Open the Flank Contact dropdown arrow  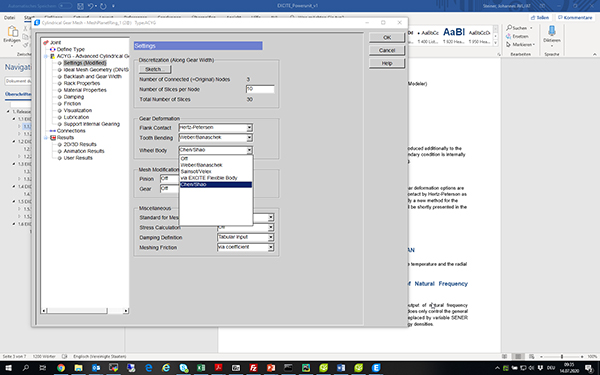click(249, 127)
